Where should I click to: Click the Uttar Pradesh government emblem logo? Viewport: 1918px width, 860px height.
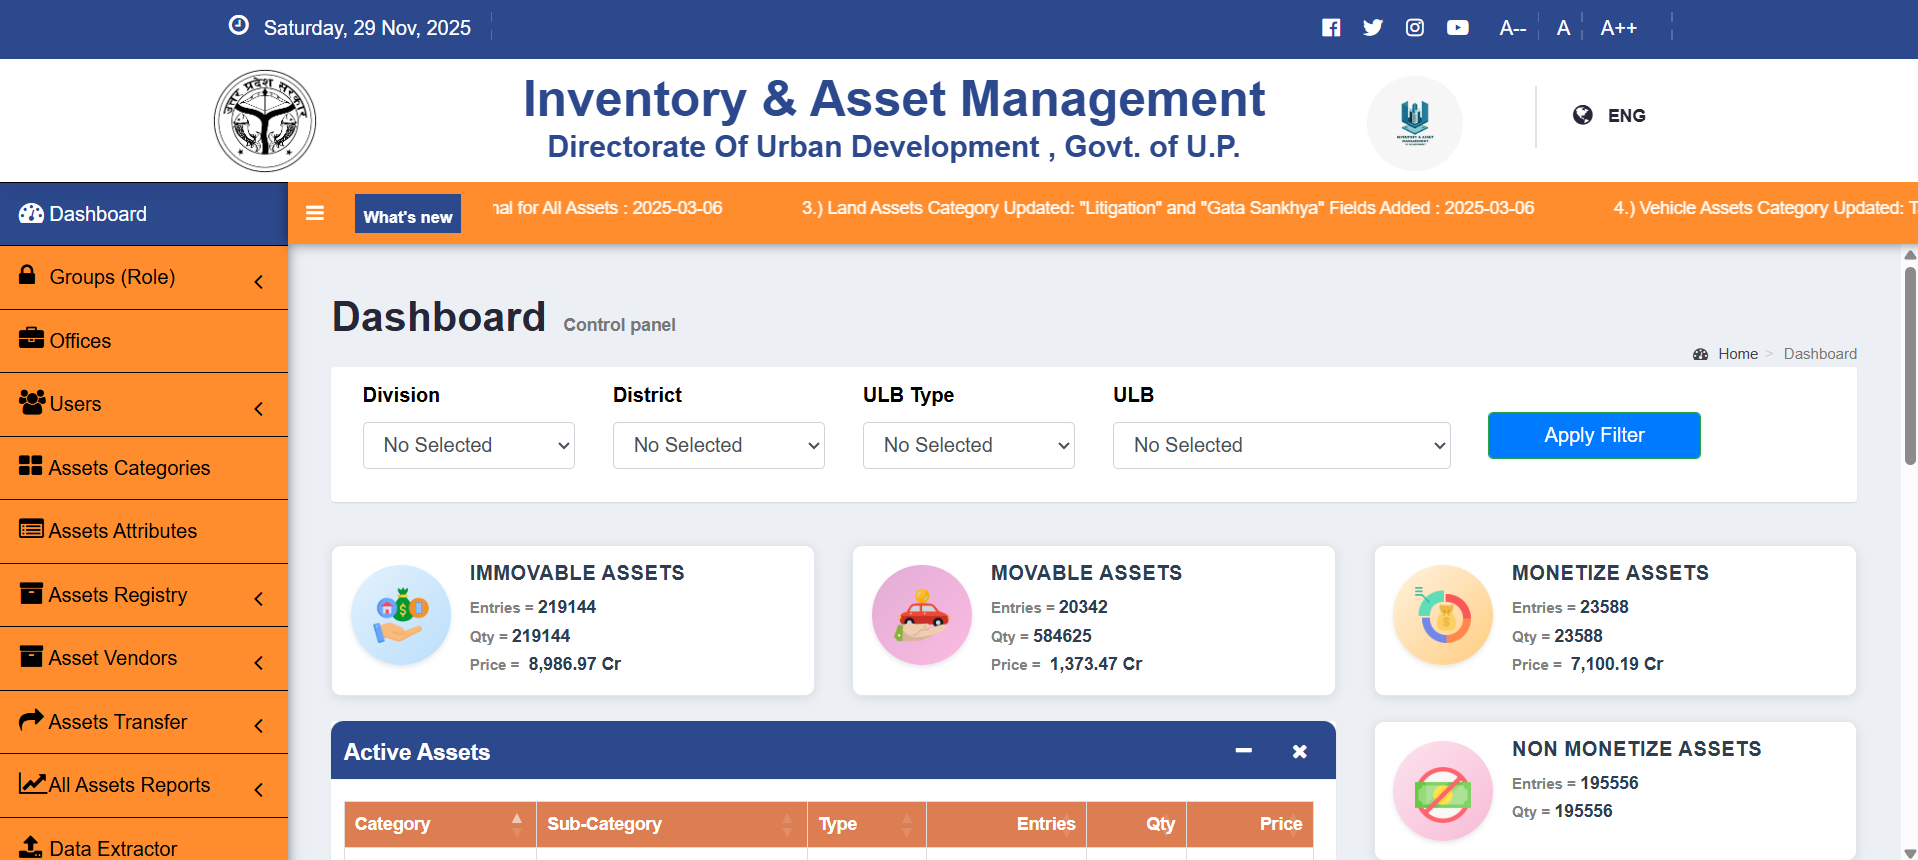click(x=265, y=121)
